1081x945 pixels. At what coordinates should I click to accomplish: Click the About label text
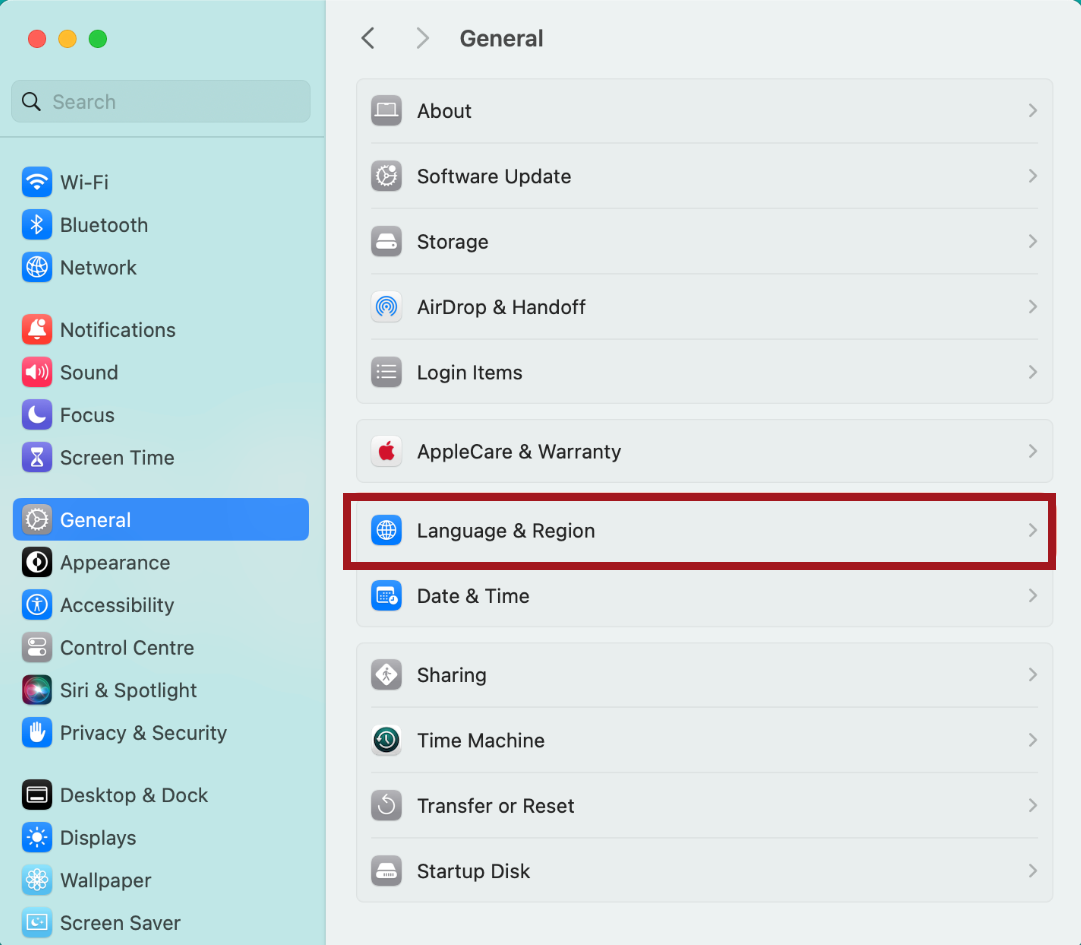click(444, 111)
